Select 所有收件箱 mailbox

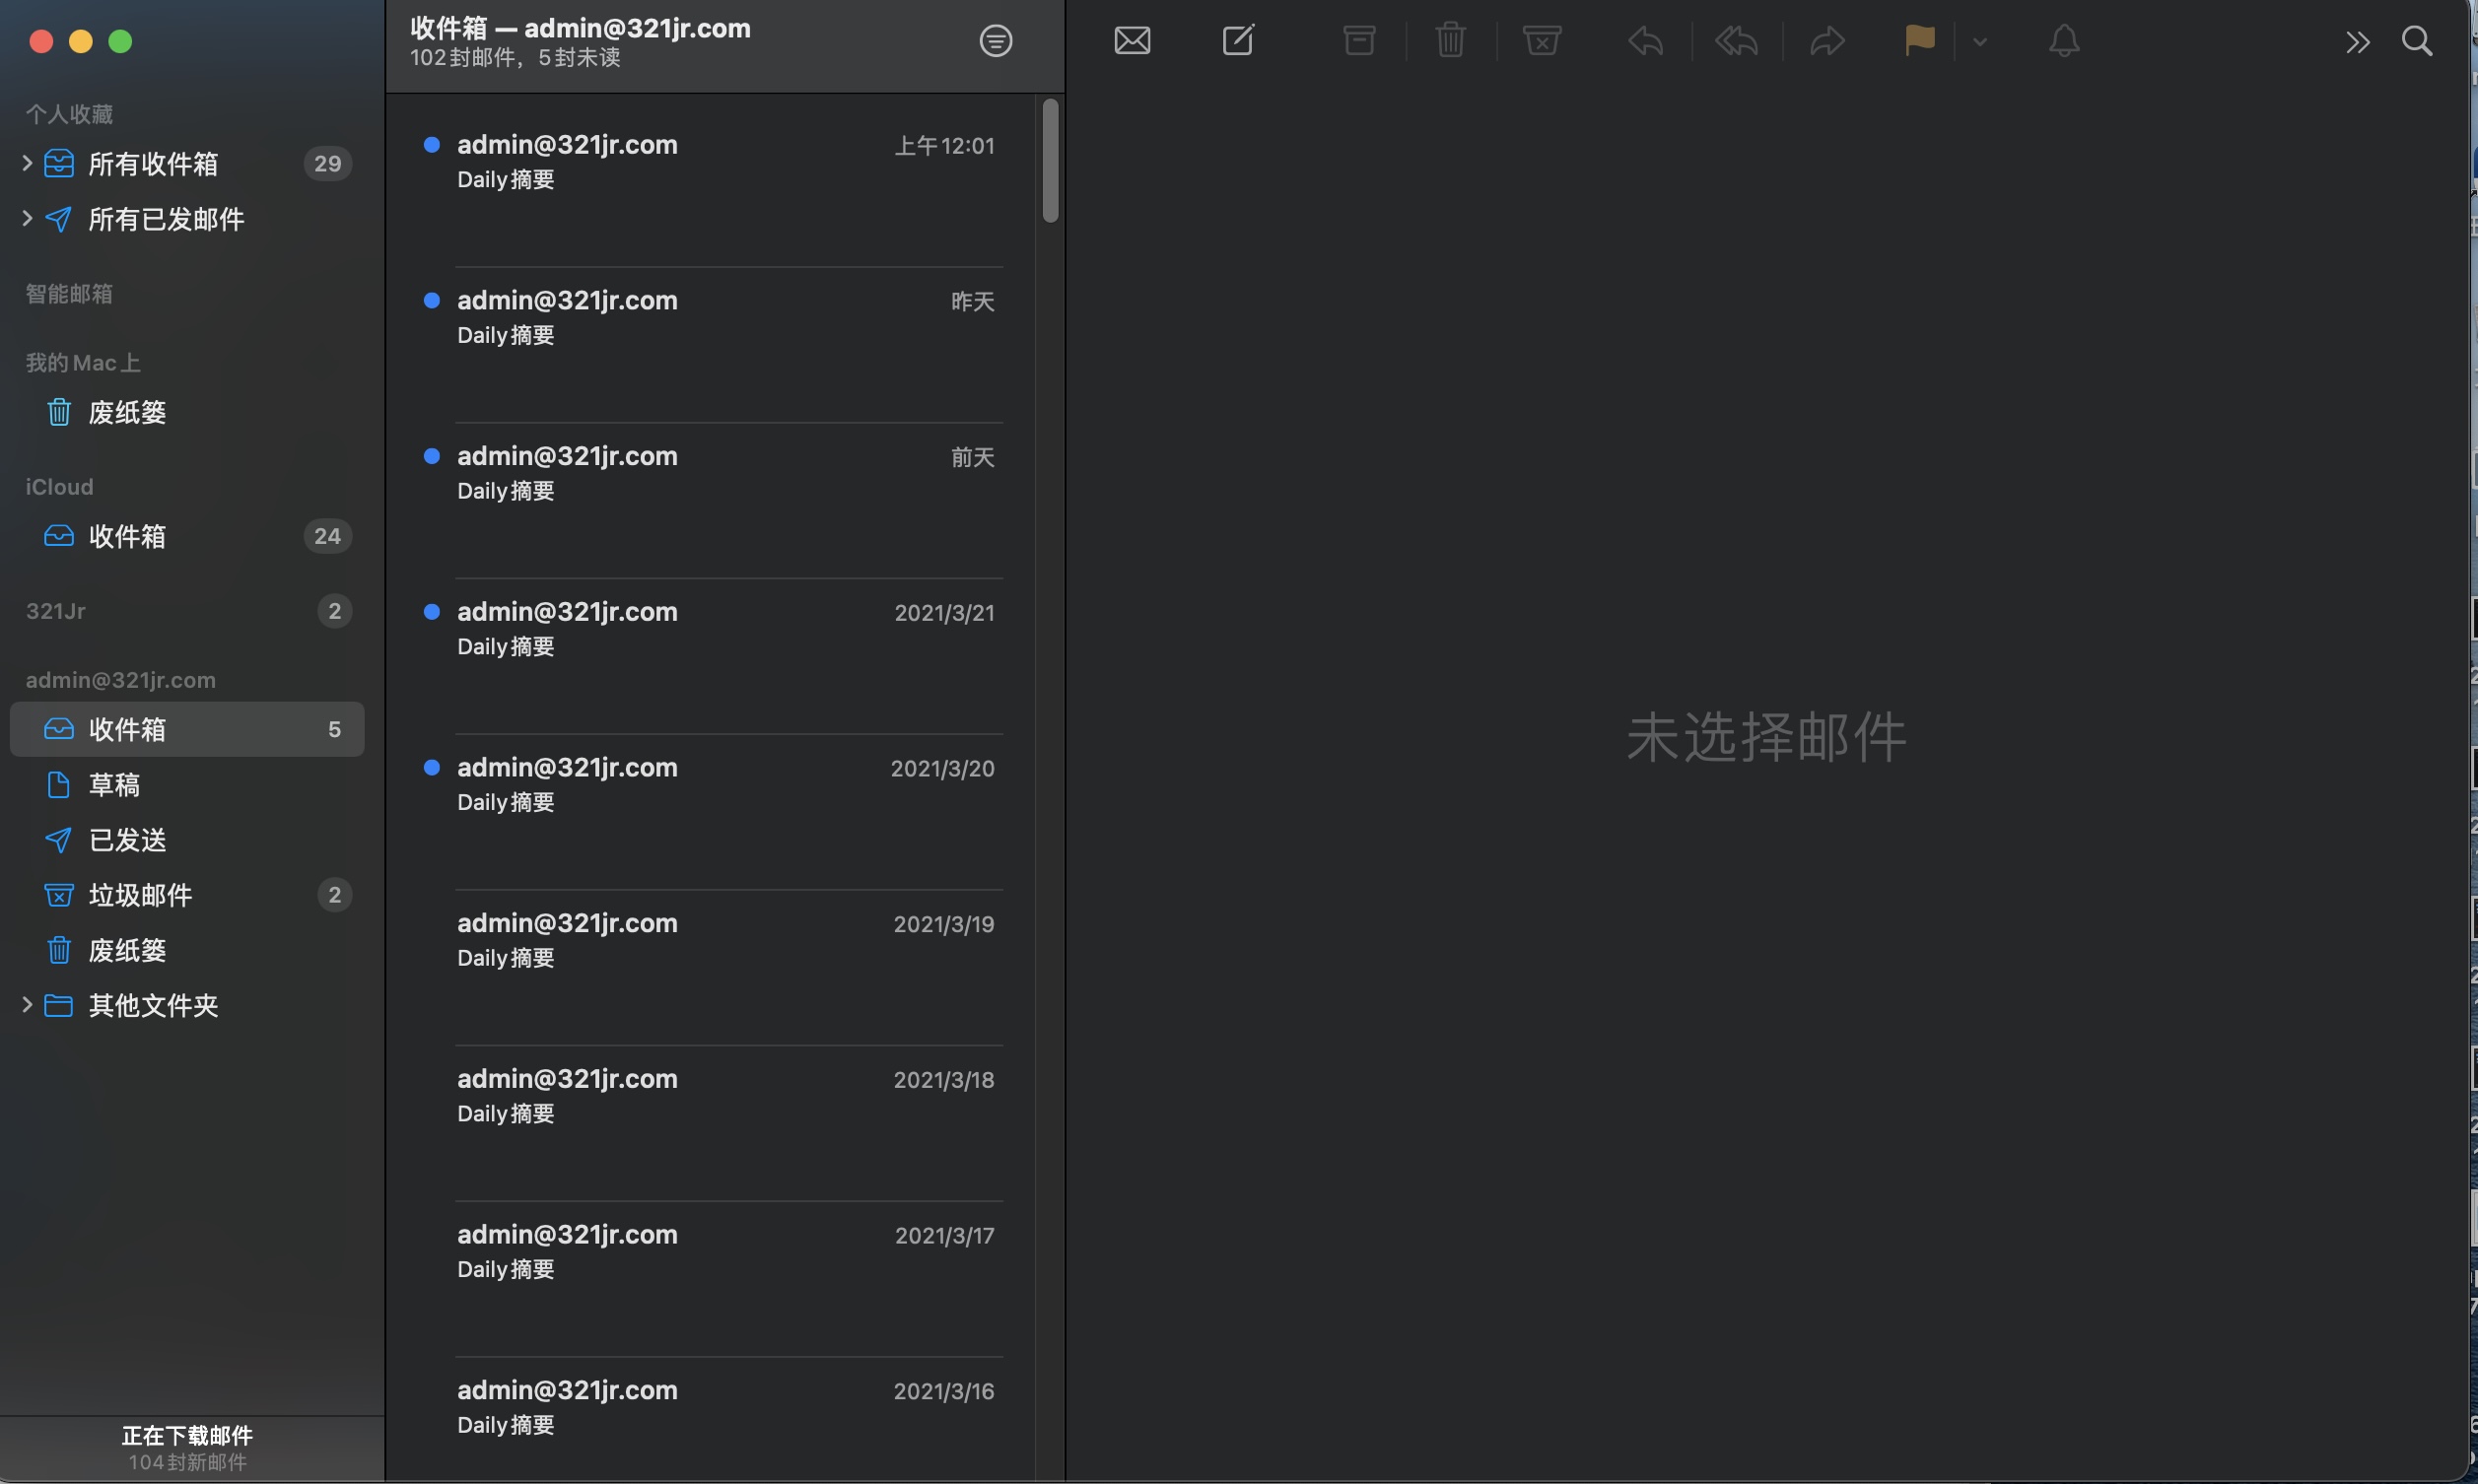pos(187,163)
